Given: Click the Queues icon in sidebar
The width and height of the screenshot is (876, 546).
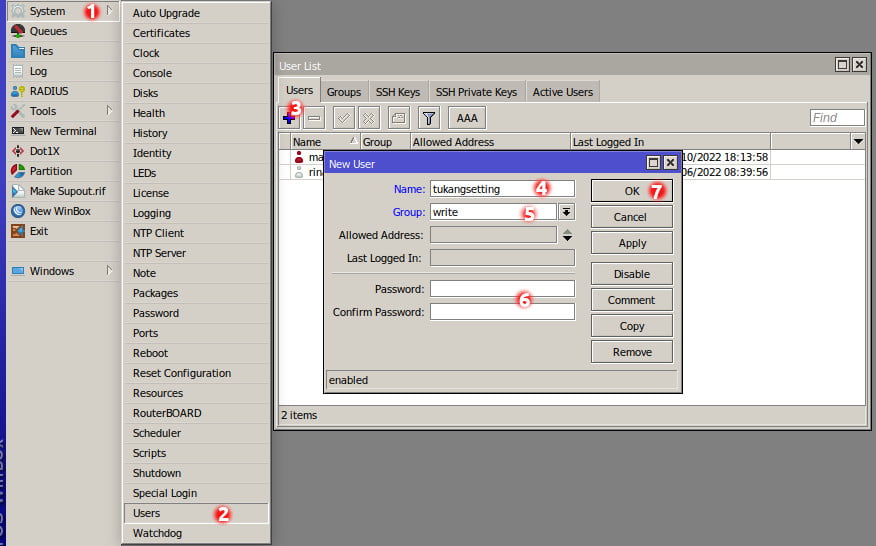Looking at the screenshot, I should point(18,31).
